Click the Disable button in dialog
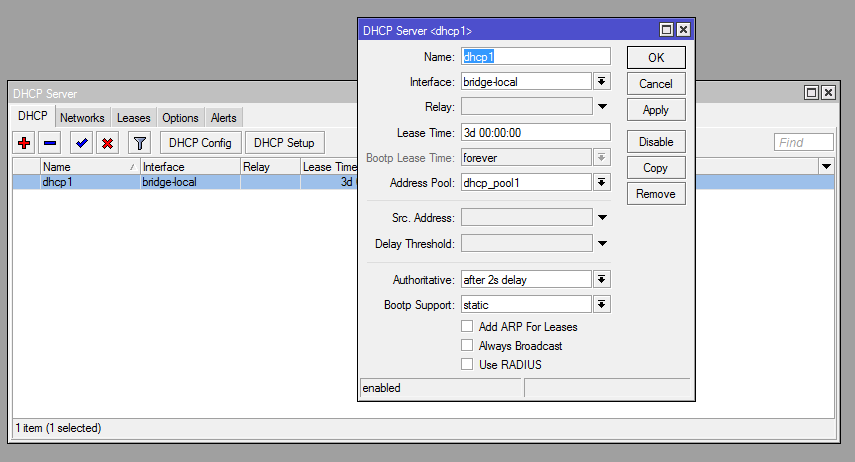855x462 pixels. click(x=656, y=142)
